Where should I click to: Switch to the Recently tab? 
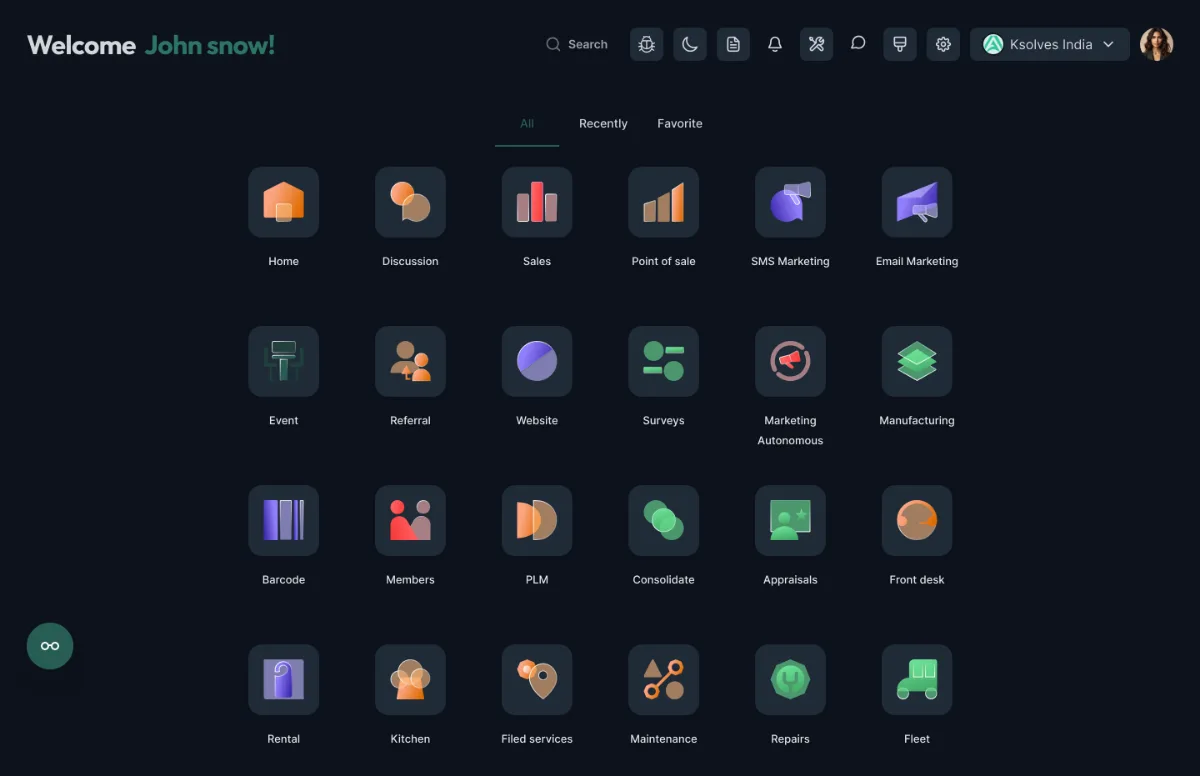pyautogui.click(x=603, y=124)
